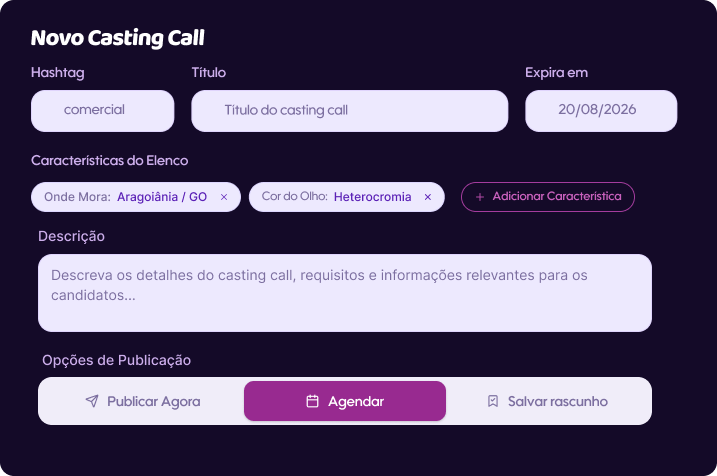The width and height of the screenshot is (717, 476).
Task: Choose the Salvar rascunho option
Action: (x=547, y=401)
